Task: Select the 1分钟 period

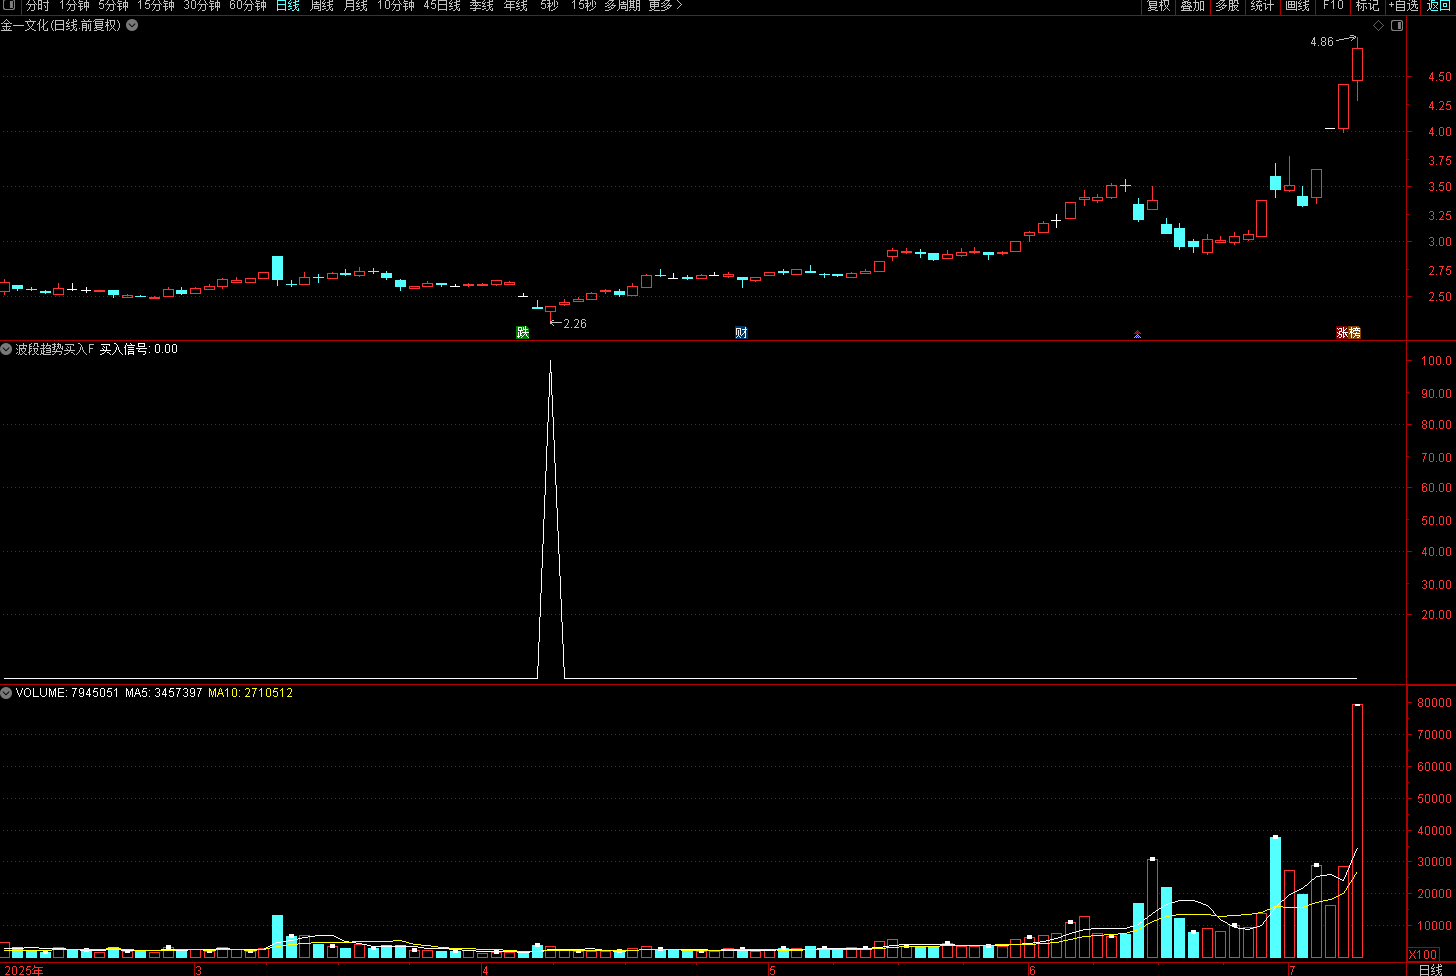Action: (74, 6)
